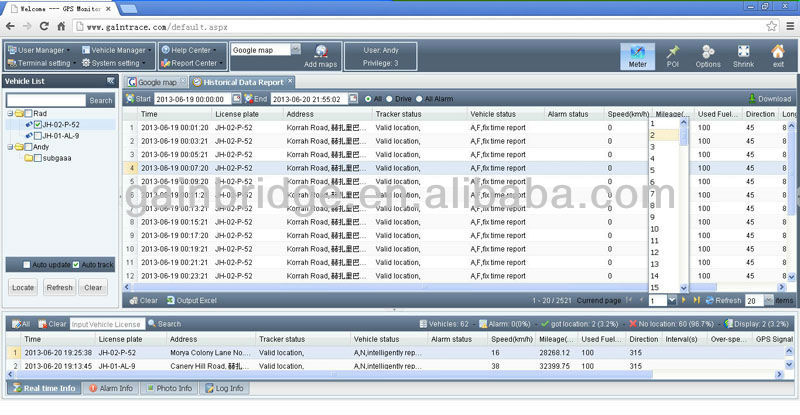Open browser home page
The image size is (800, 415).
coord(61,26)
